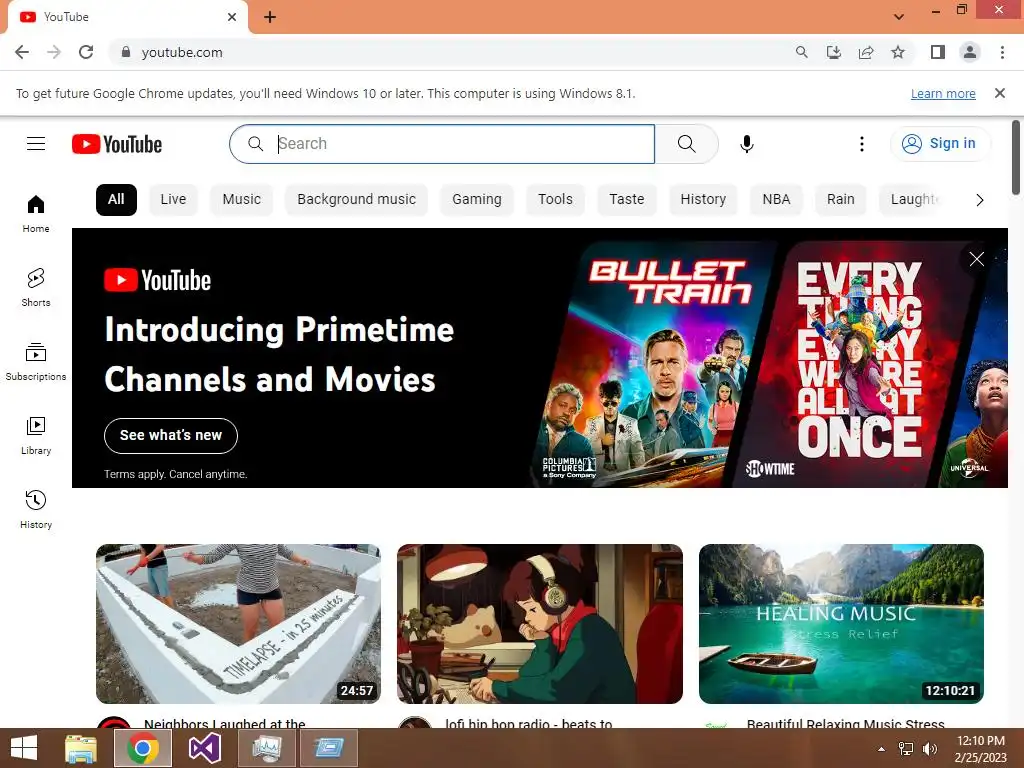The image size is (1024, 768).
Task: Bookmark this page with the star icon
Action: click(x=898, y=52)
